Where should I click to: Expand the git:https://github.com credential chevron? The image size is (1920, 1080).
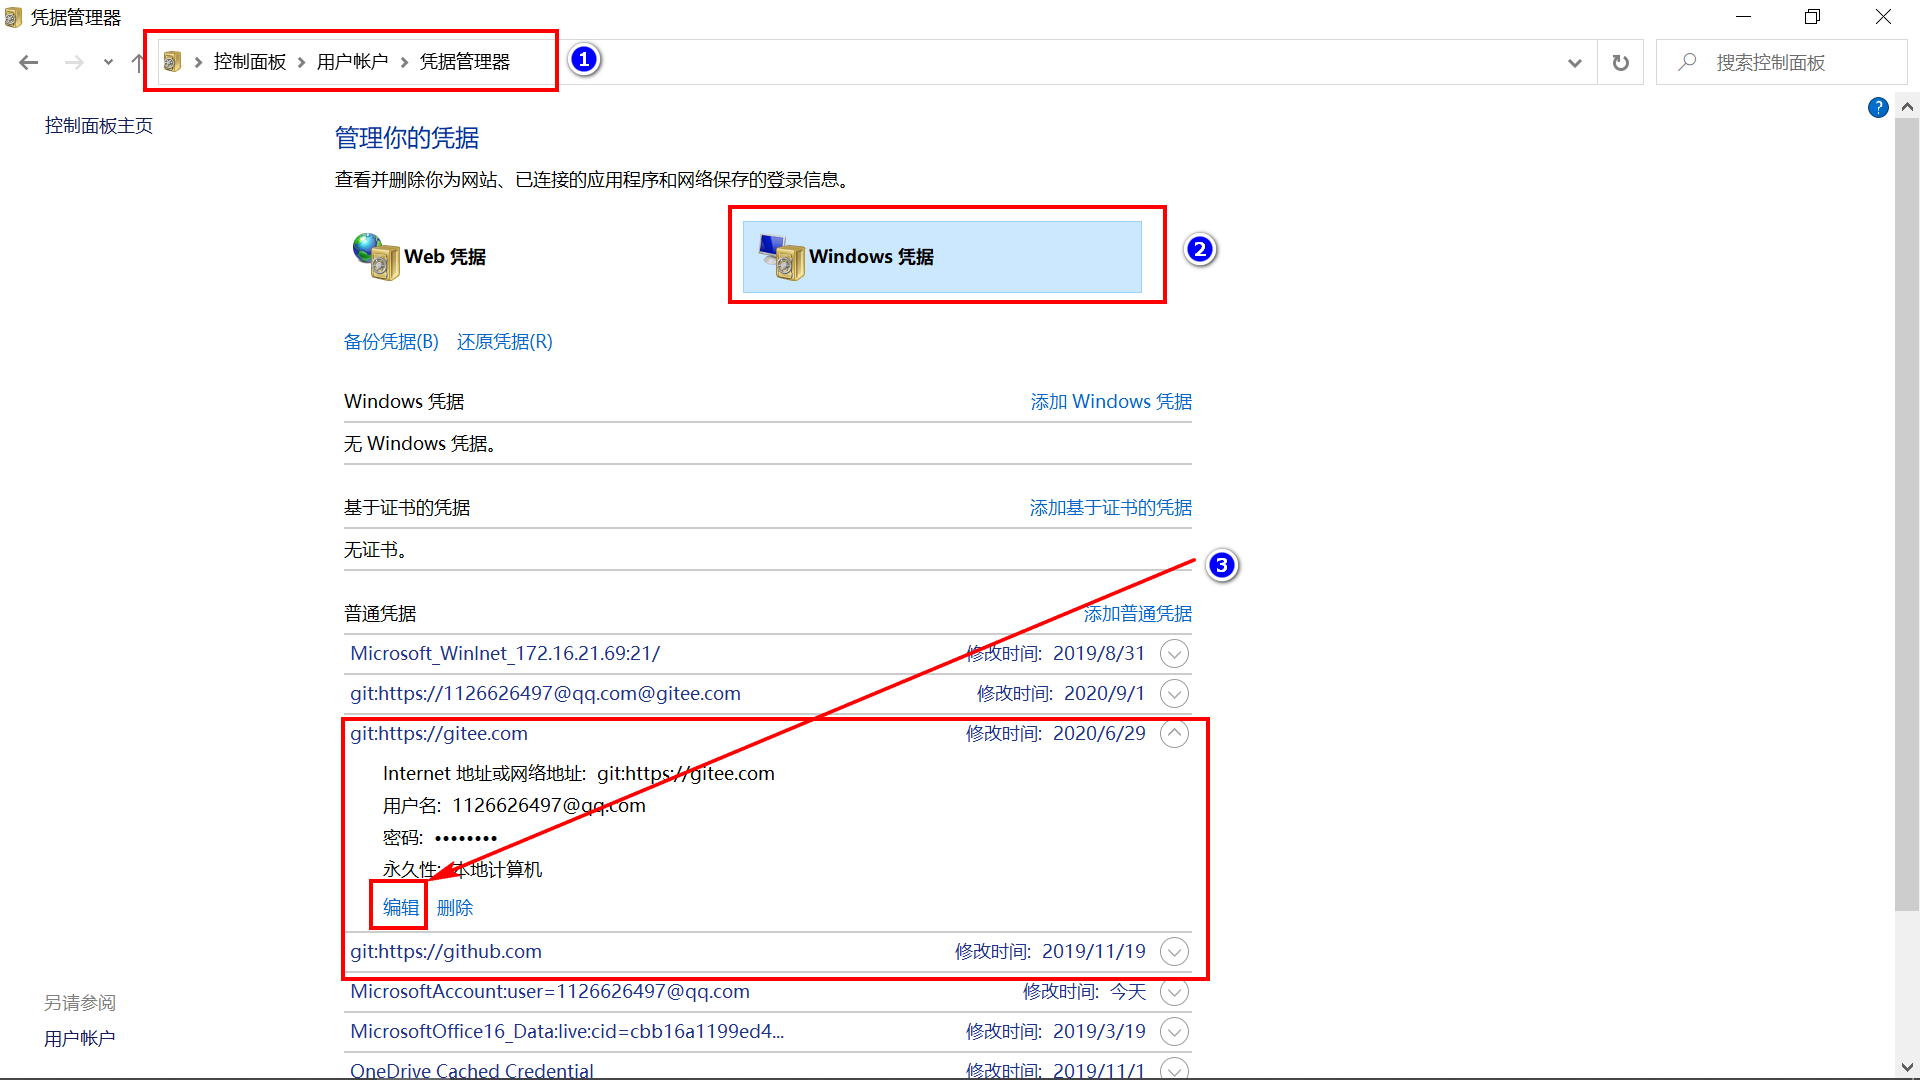(x=1174, y=952)
